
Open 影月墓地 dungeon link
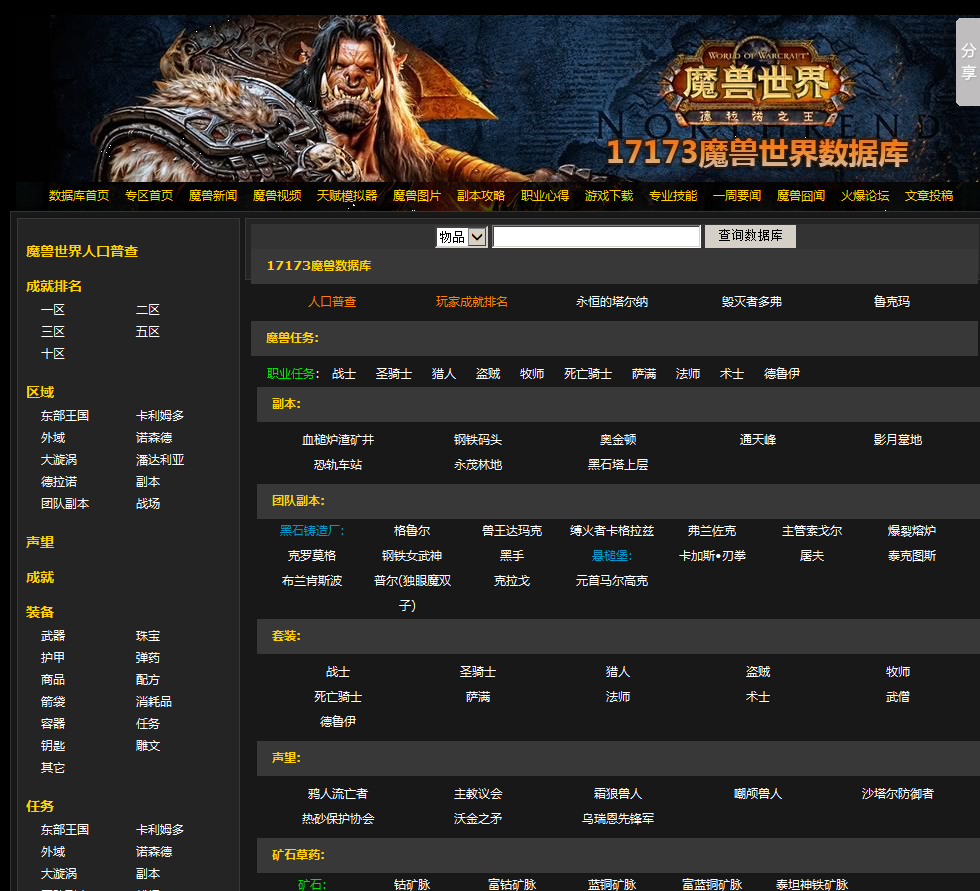pyautogui.click(x=898, y=440)
